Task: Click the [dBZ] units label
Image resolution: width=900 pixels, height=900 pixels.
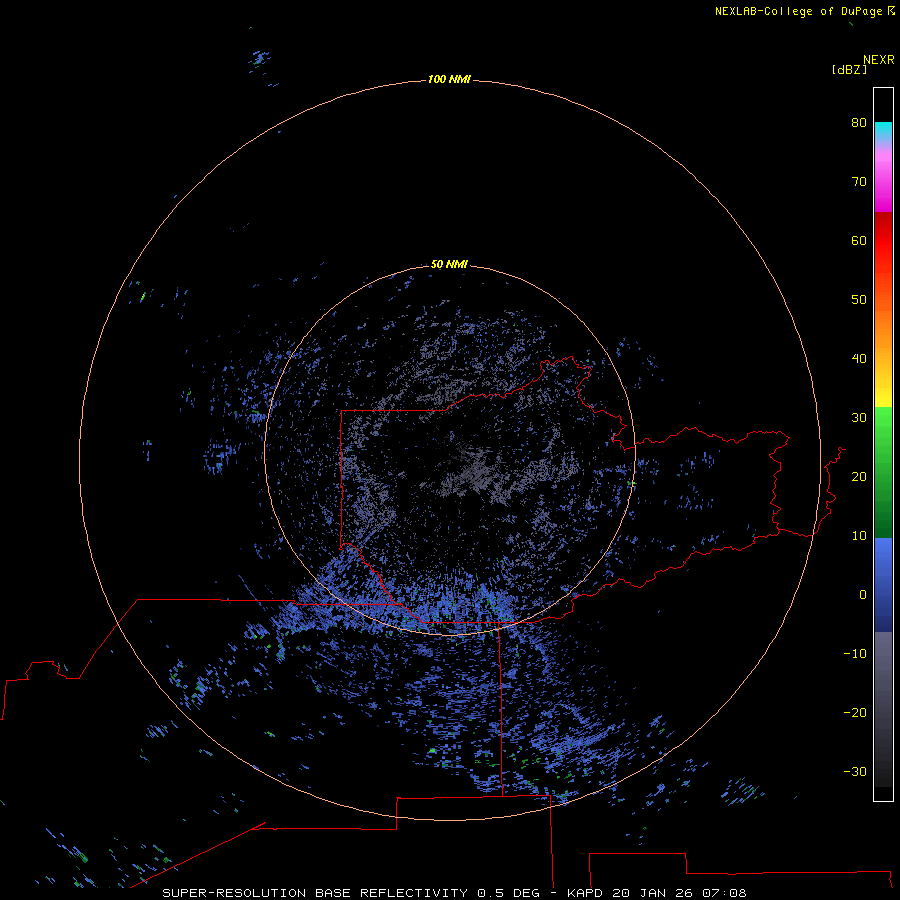Action: click(x=849, y=70)
